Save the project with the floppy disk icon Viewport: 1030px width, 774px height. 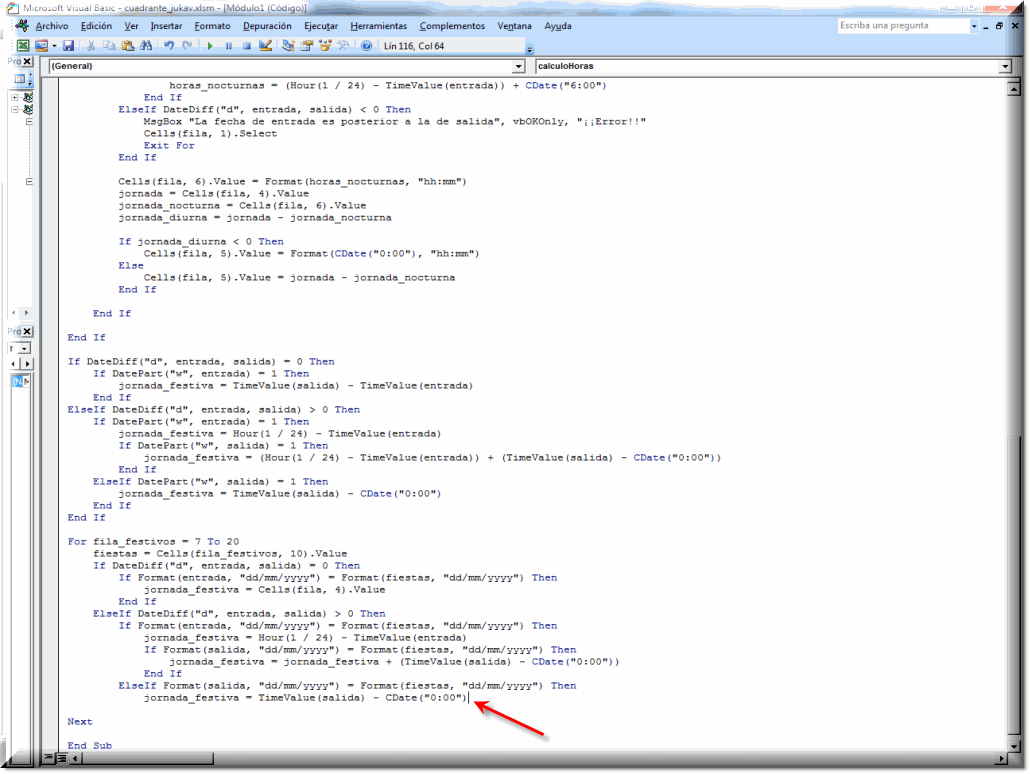click(x=69, y=46)
